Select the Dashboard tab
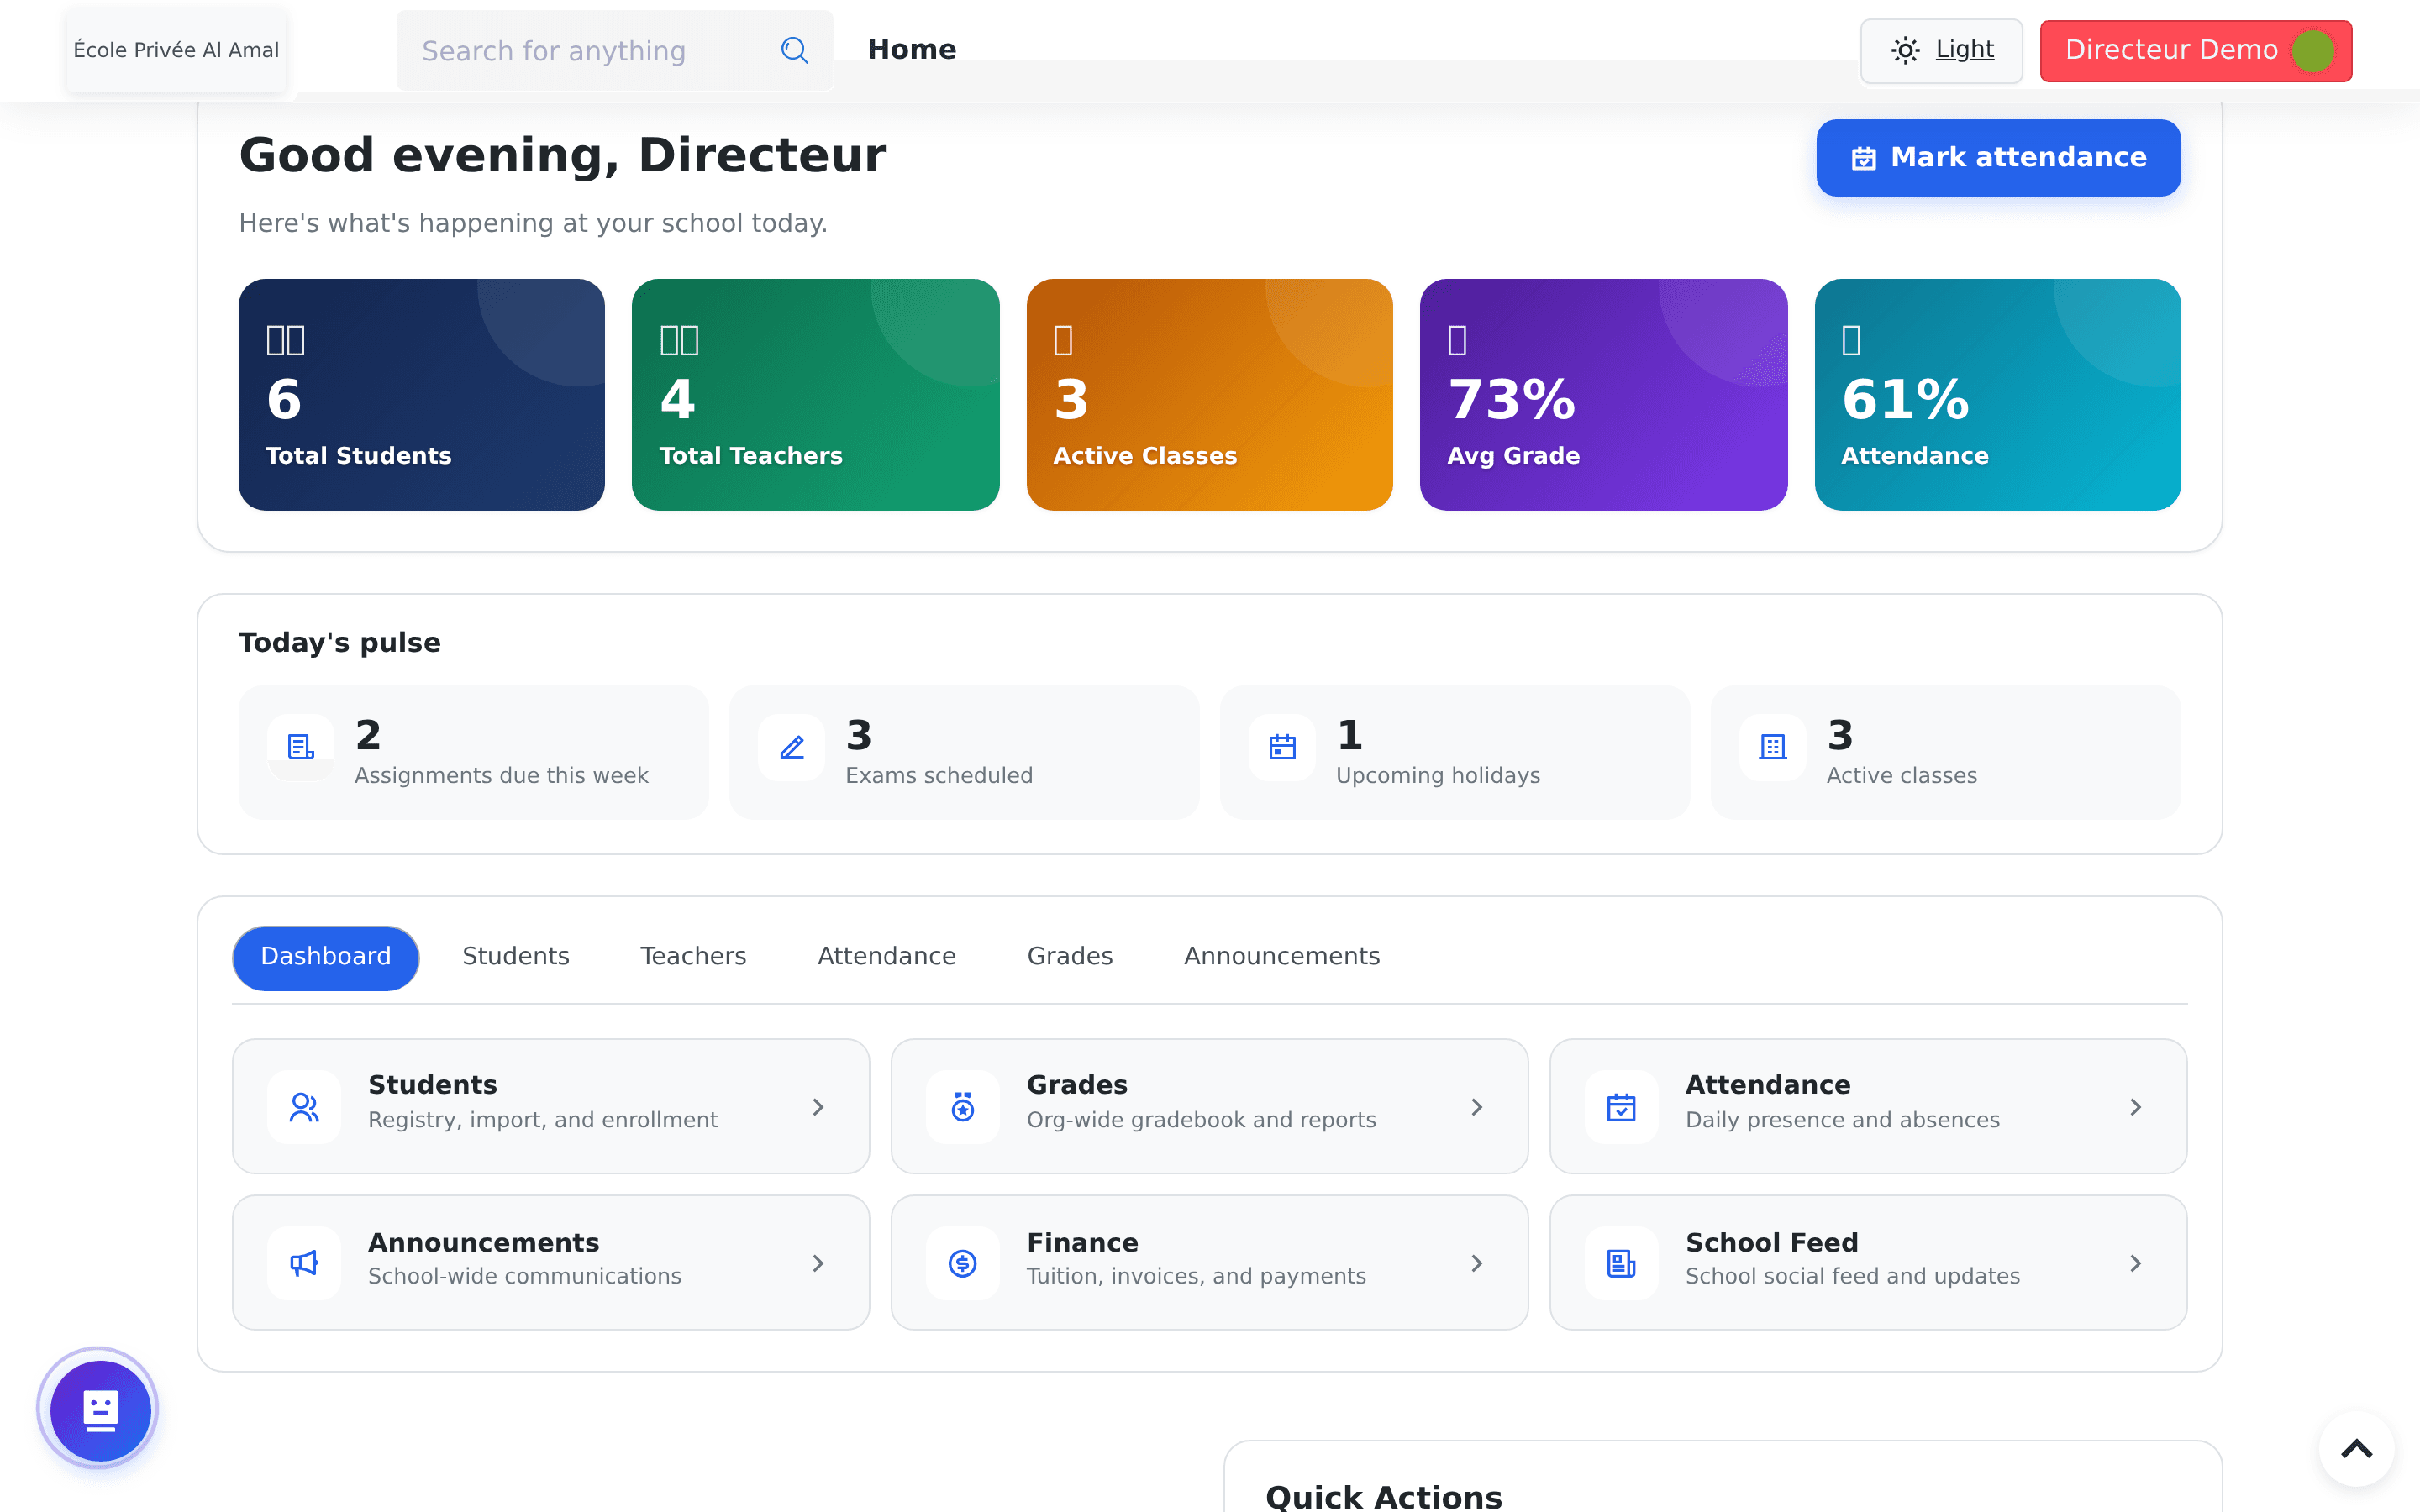Screen dimensions: 2420x1512 click(x=325, y=957)
